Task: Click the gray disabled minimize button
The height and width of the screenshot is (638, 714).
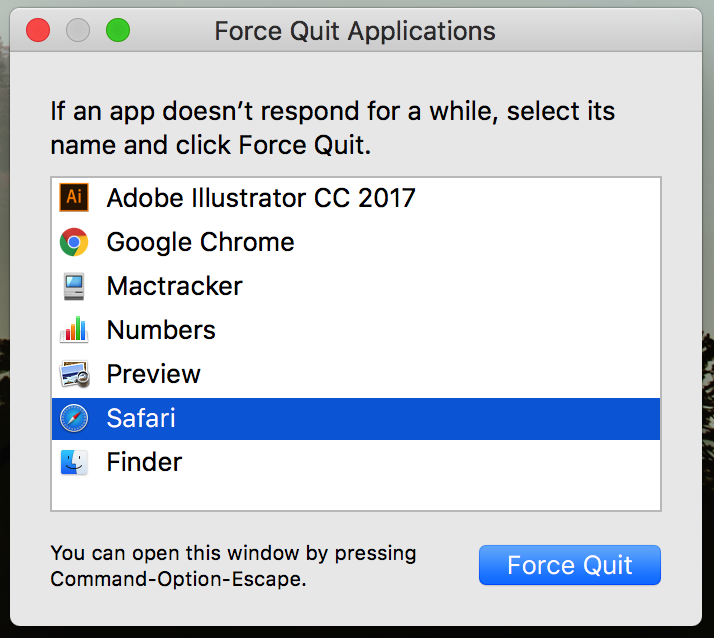Action: point(78,30)
